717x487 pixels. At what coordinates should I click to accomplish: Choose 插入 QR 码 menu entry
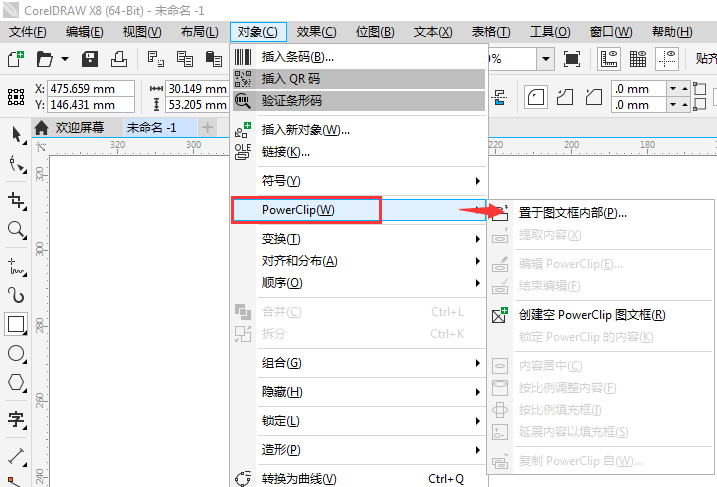359,79
